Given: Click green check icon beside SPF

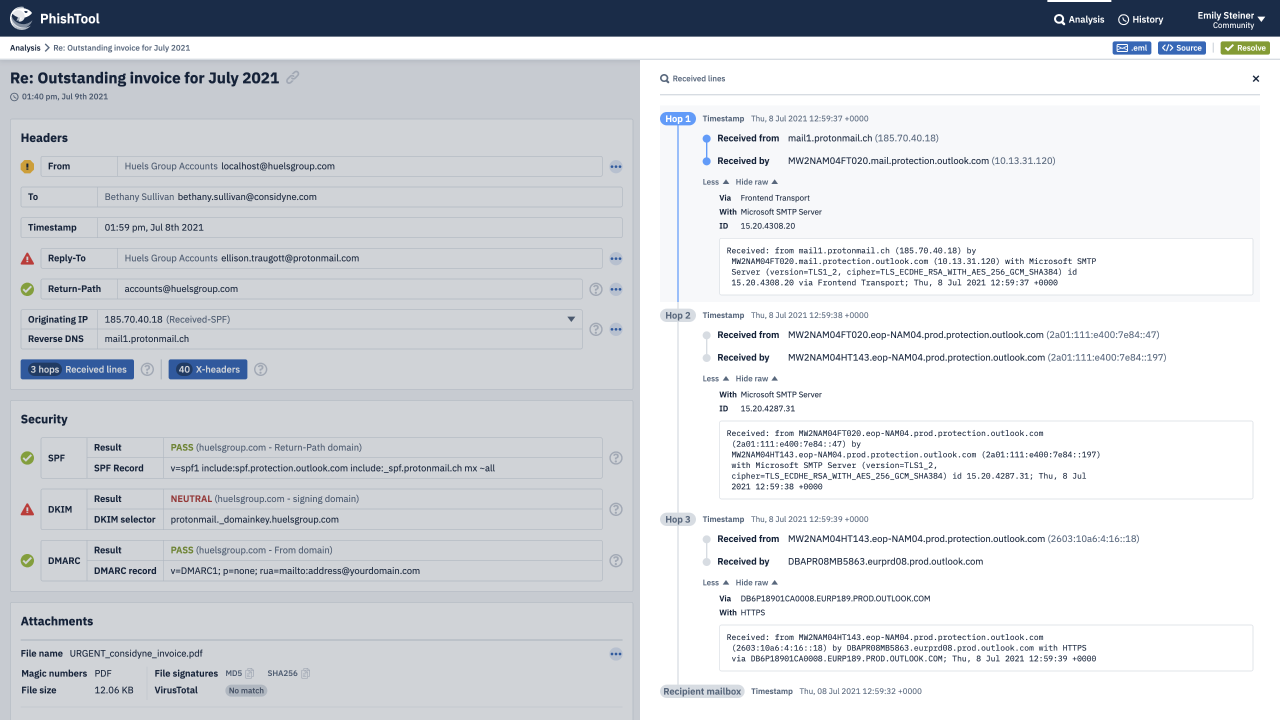Looking at the screenshot, I should coord(27,458).
